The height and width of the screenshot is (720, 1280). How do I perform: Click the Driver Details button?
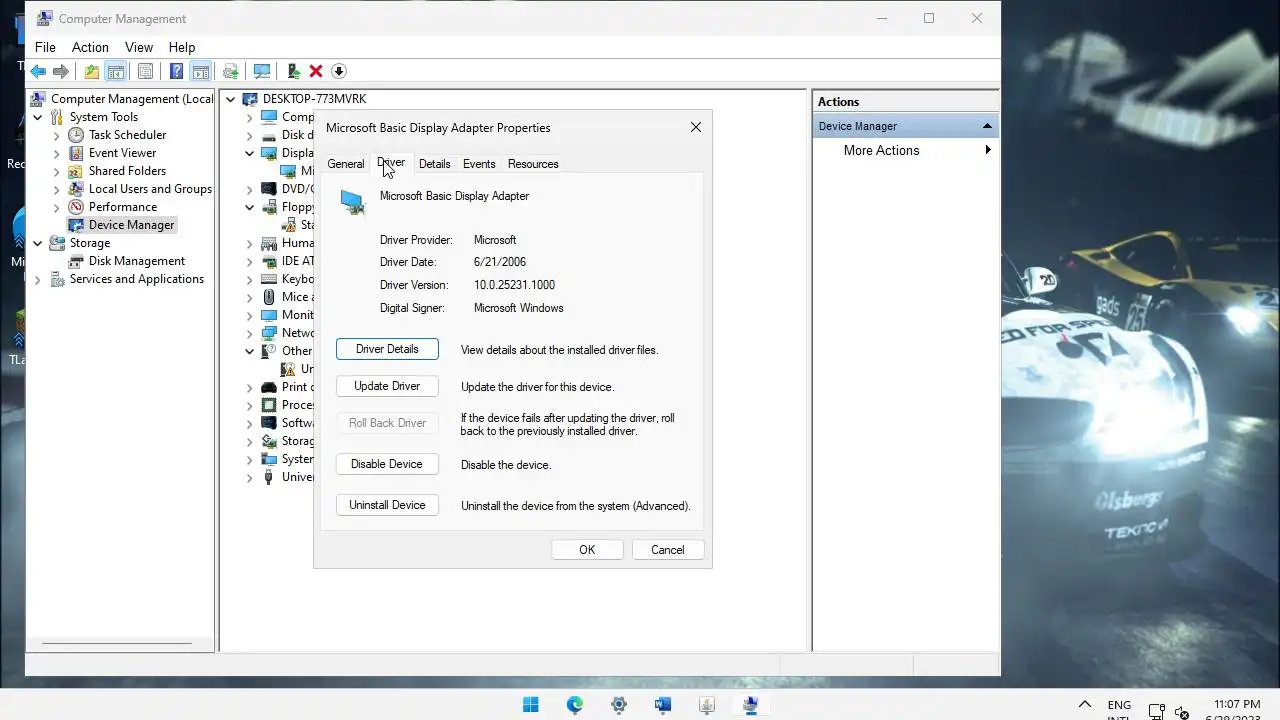pos(387,349)
